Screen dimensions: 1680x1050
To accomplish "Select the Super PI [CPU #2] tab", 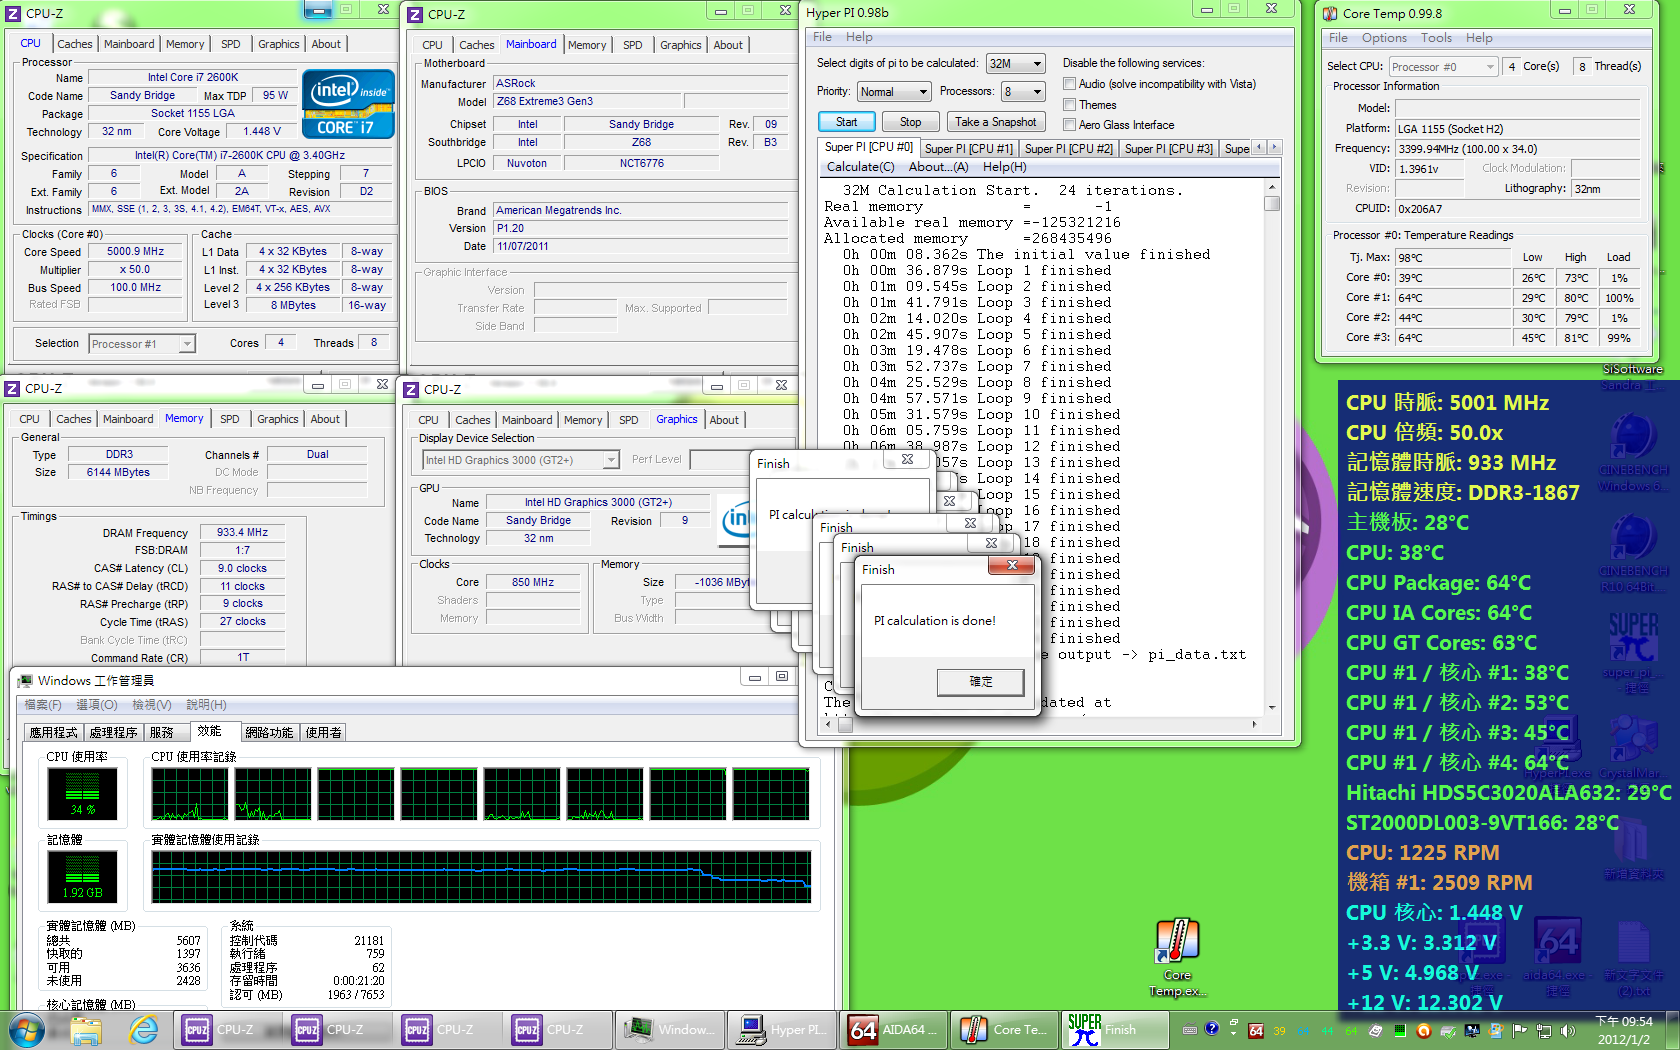I will [x=1068, y=149].
